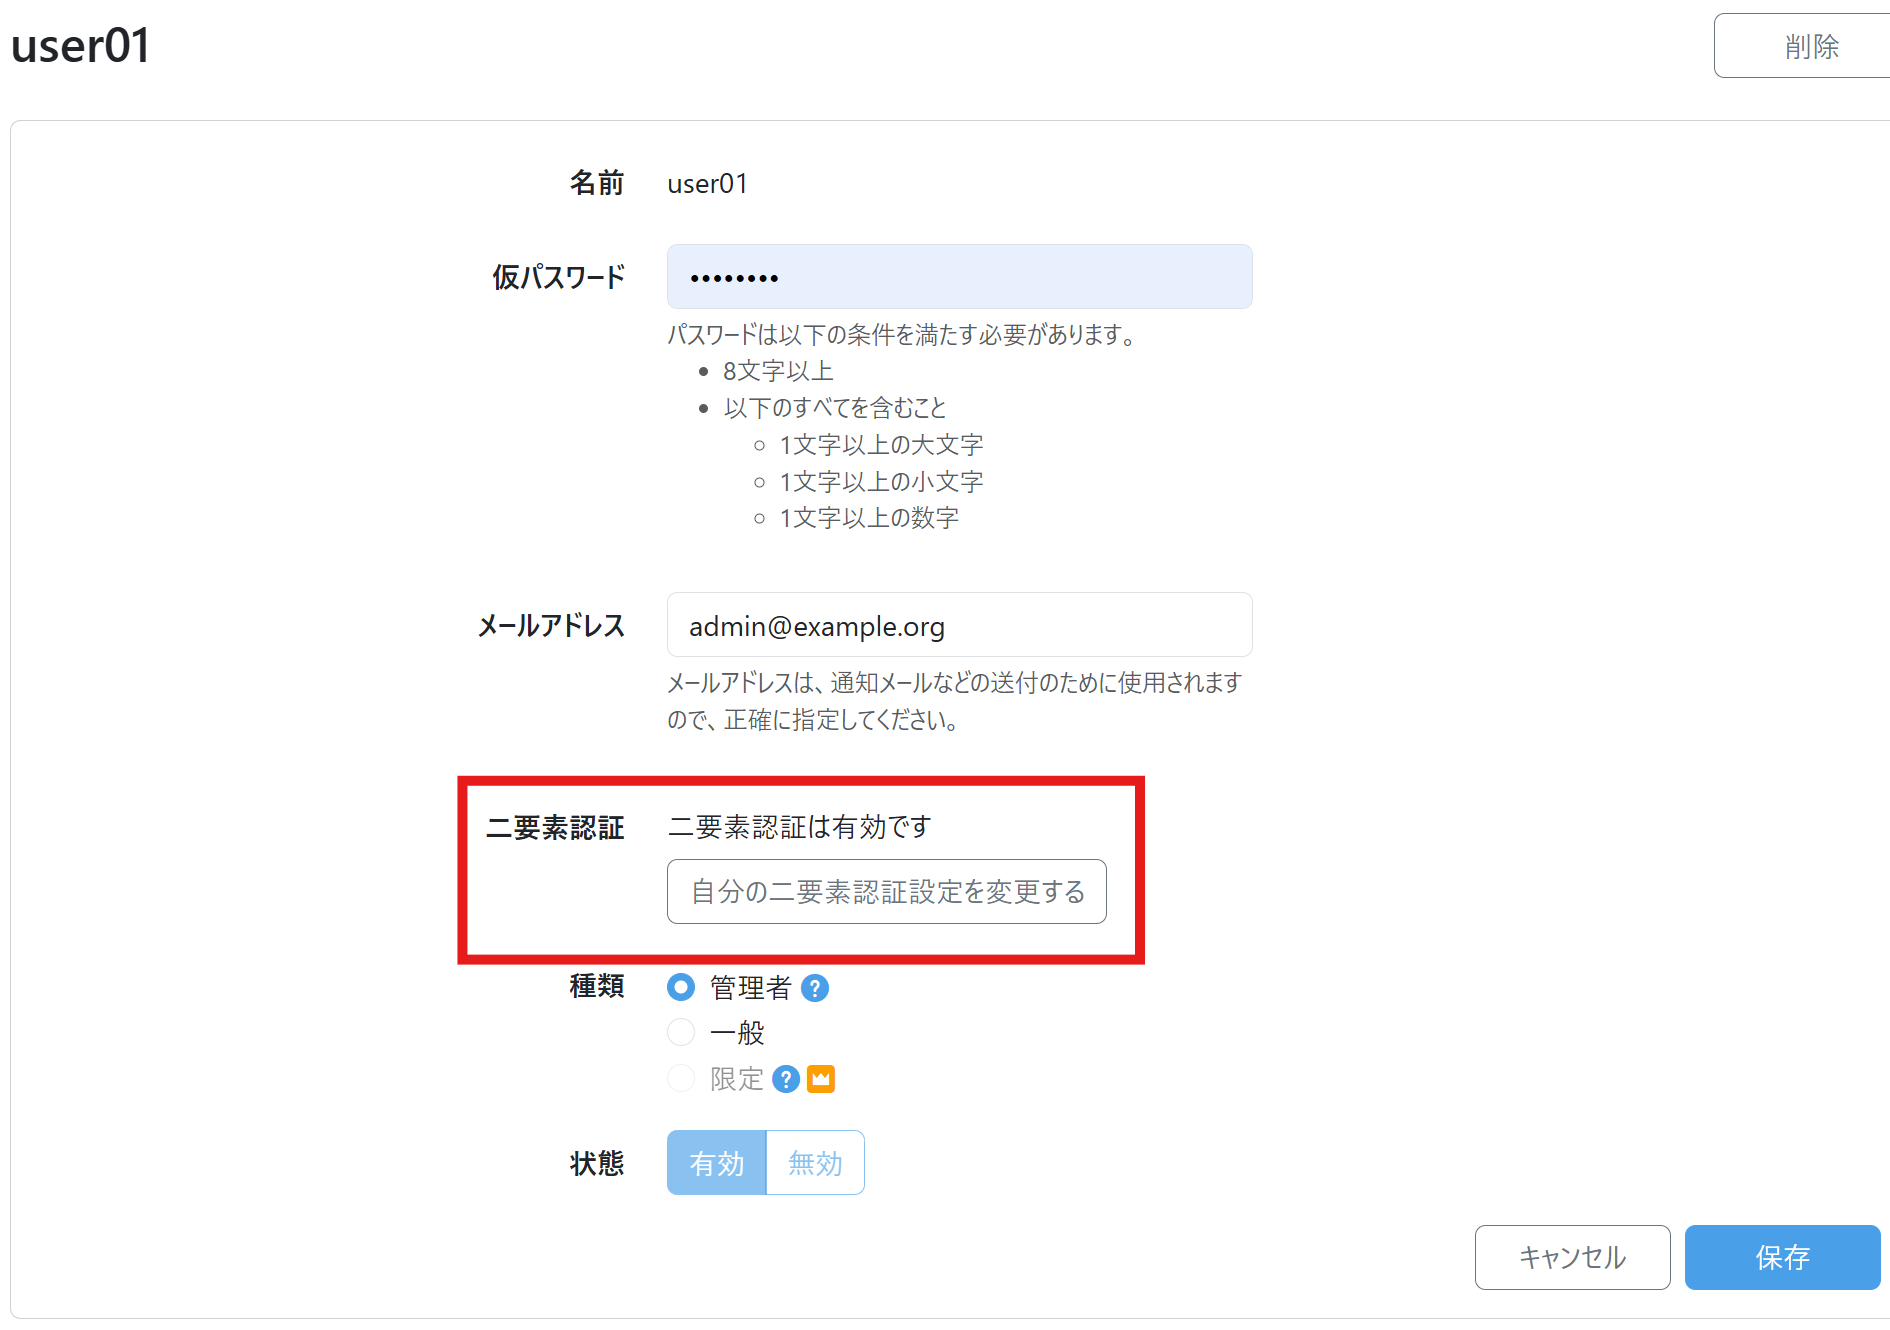Screen dimensions: 1890x1330
Task: Click the 削除 button
Action: (1810, 46)
